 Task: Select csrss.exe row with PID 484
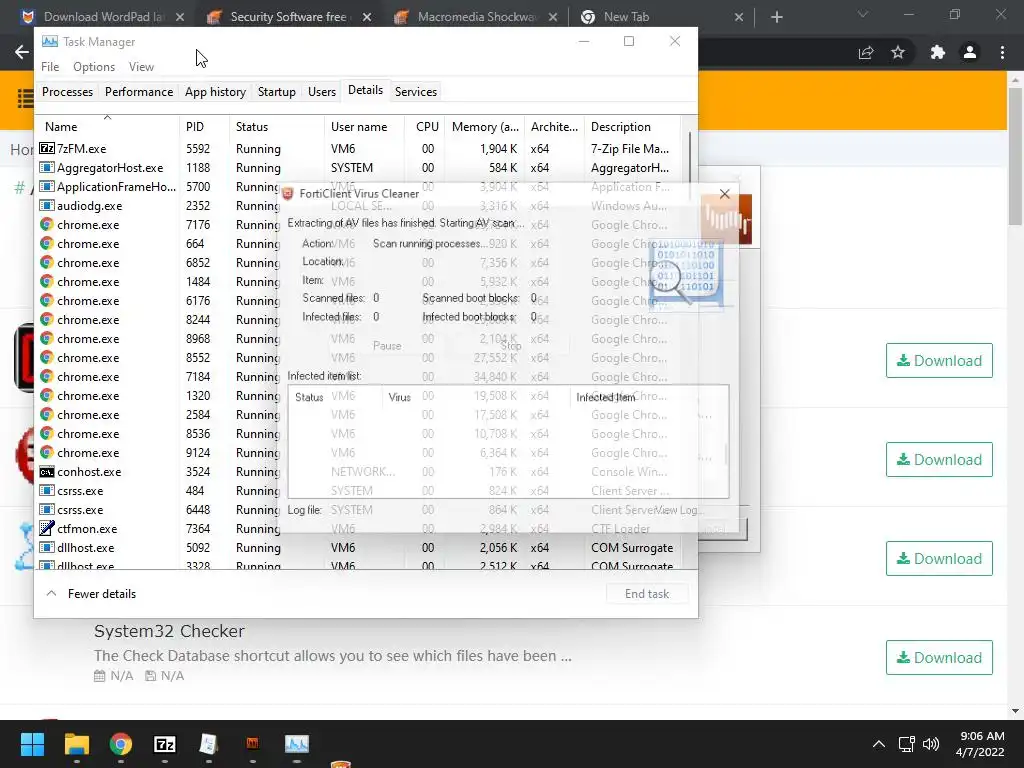[358, 490]
